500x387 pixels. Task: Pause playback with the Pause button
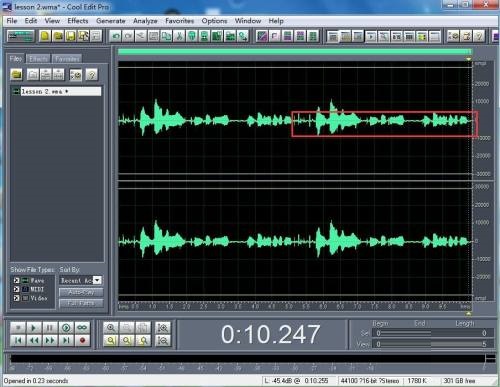50,328
